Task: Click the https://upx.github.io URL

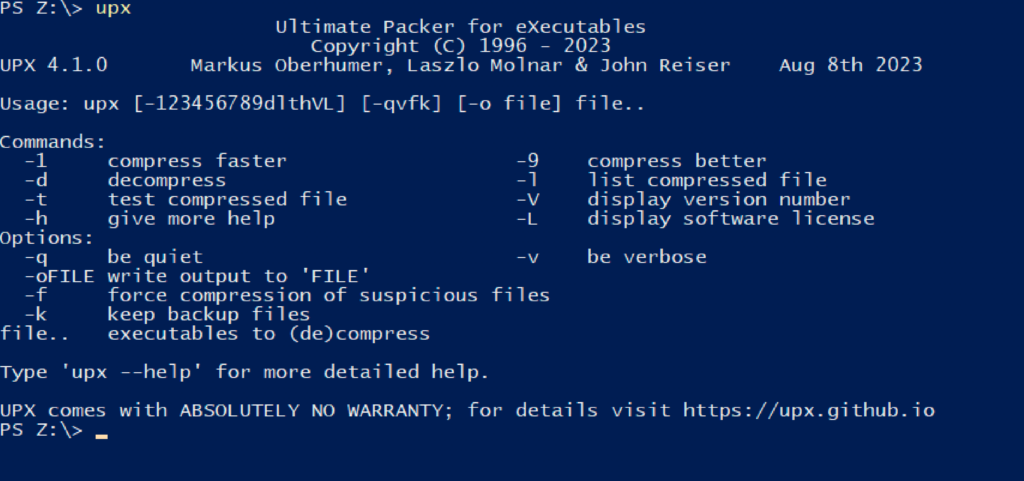Action: [809, 410]
